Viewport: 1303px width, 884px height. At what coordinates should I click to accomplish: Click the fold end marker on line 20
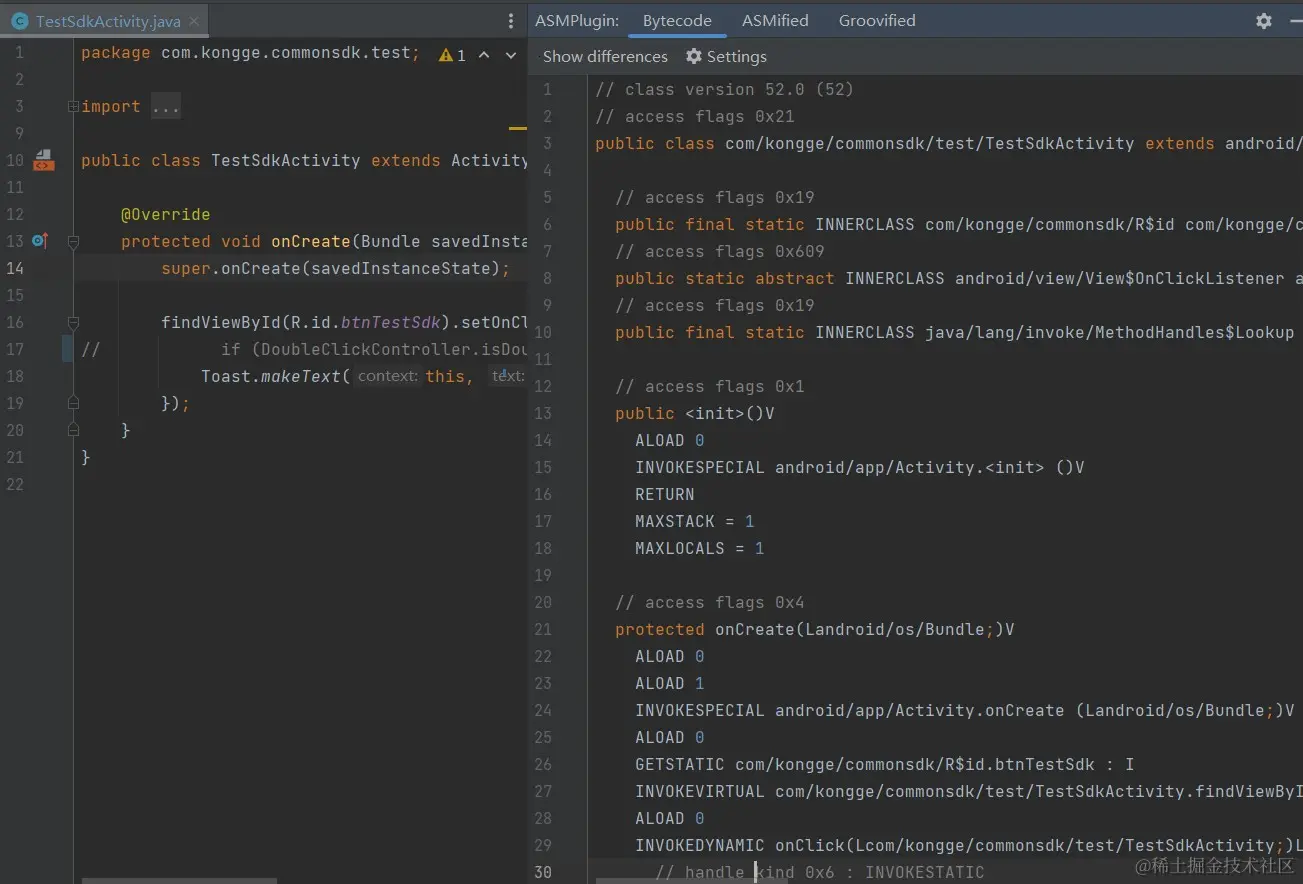point(73,430)
